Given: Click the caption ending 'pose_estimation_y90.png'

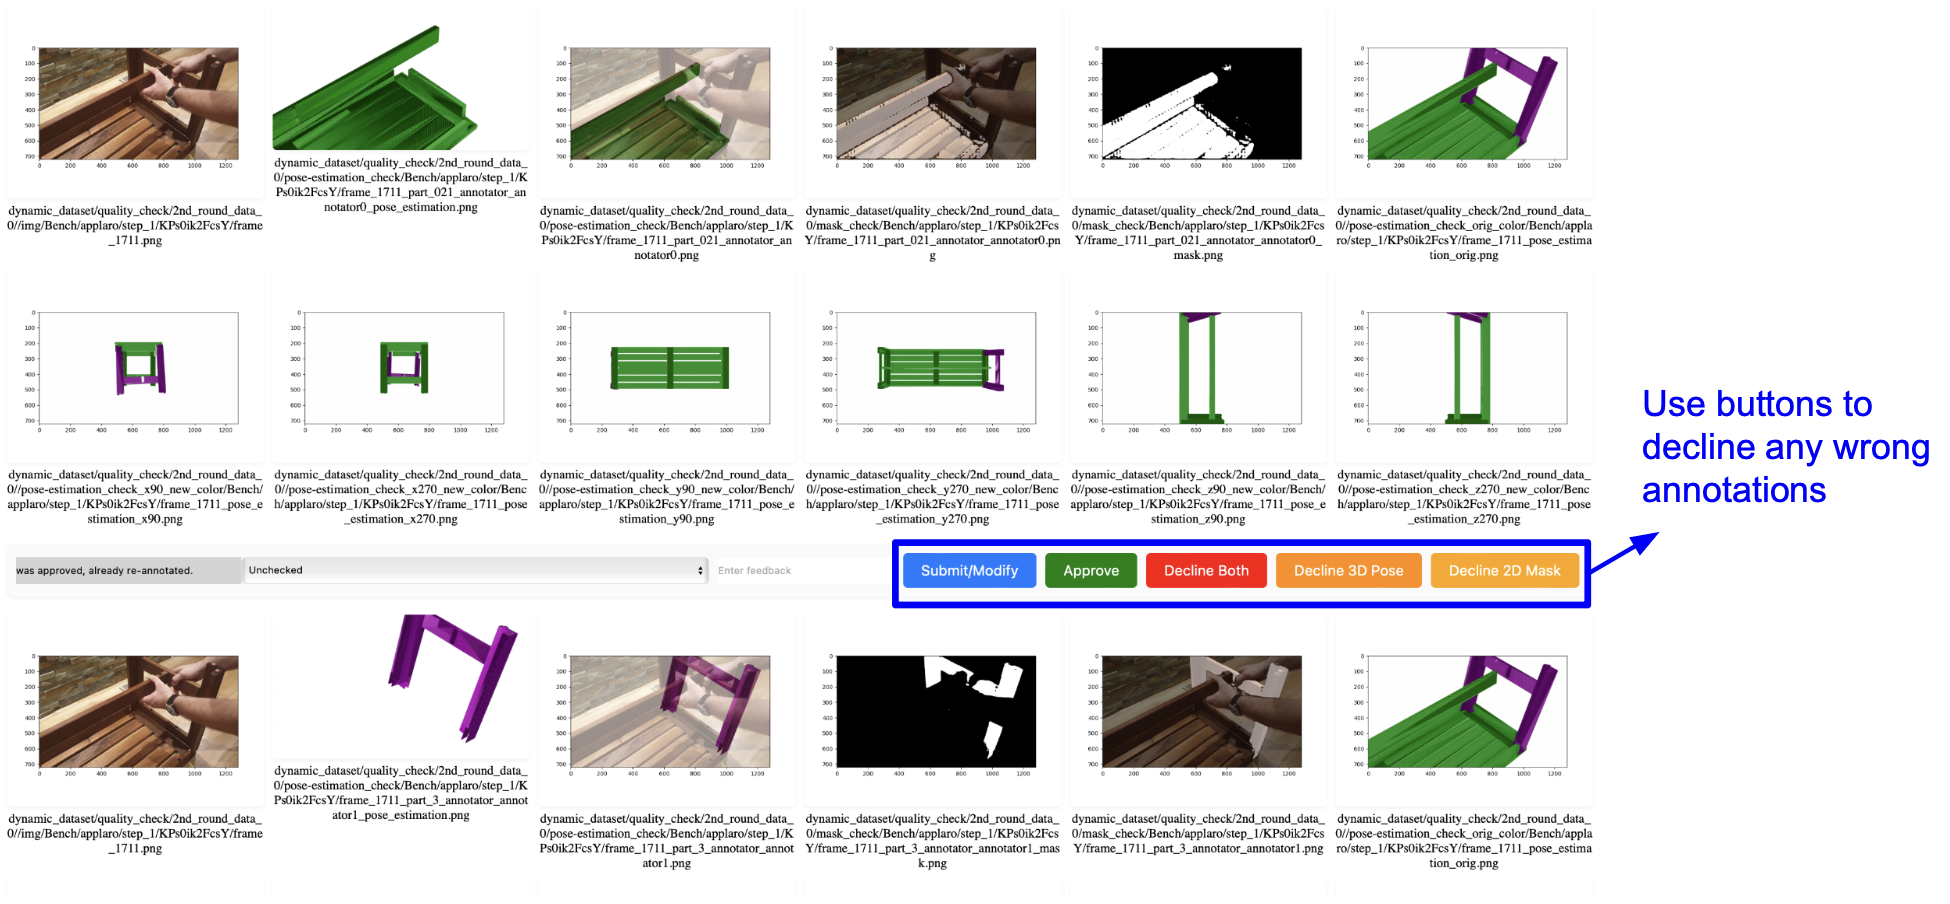Looking at the screenshot, I should (x=667, y=497).
